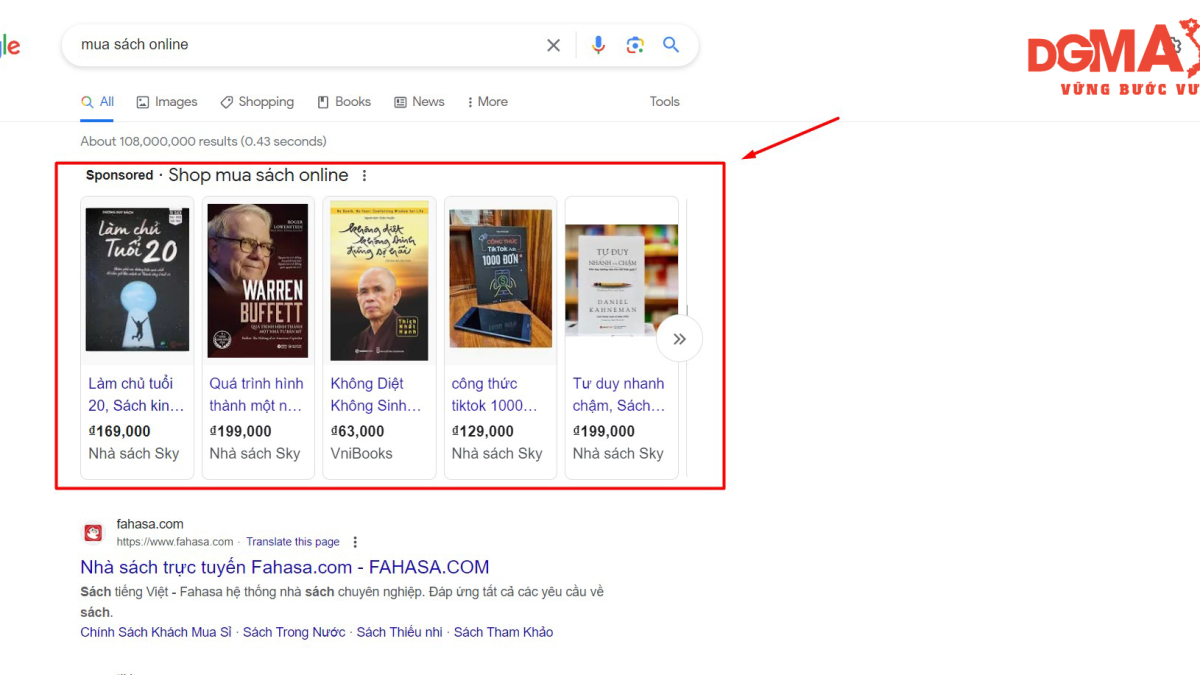The width and height of the screenshot is (1200, 675).
Task: Click the 'Translate this page' link
Action: pos(293,542)
